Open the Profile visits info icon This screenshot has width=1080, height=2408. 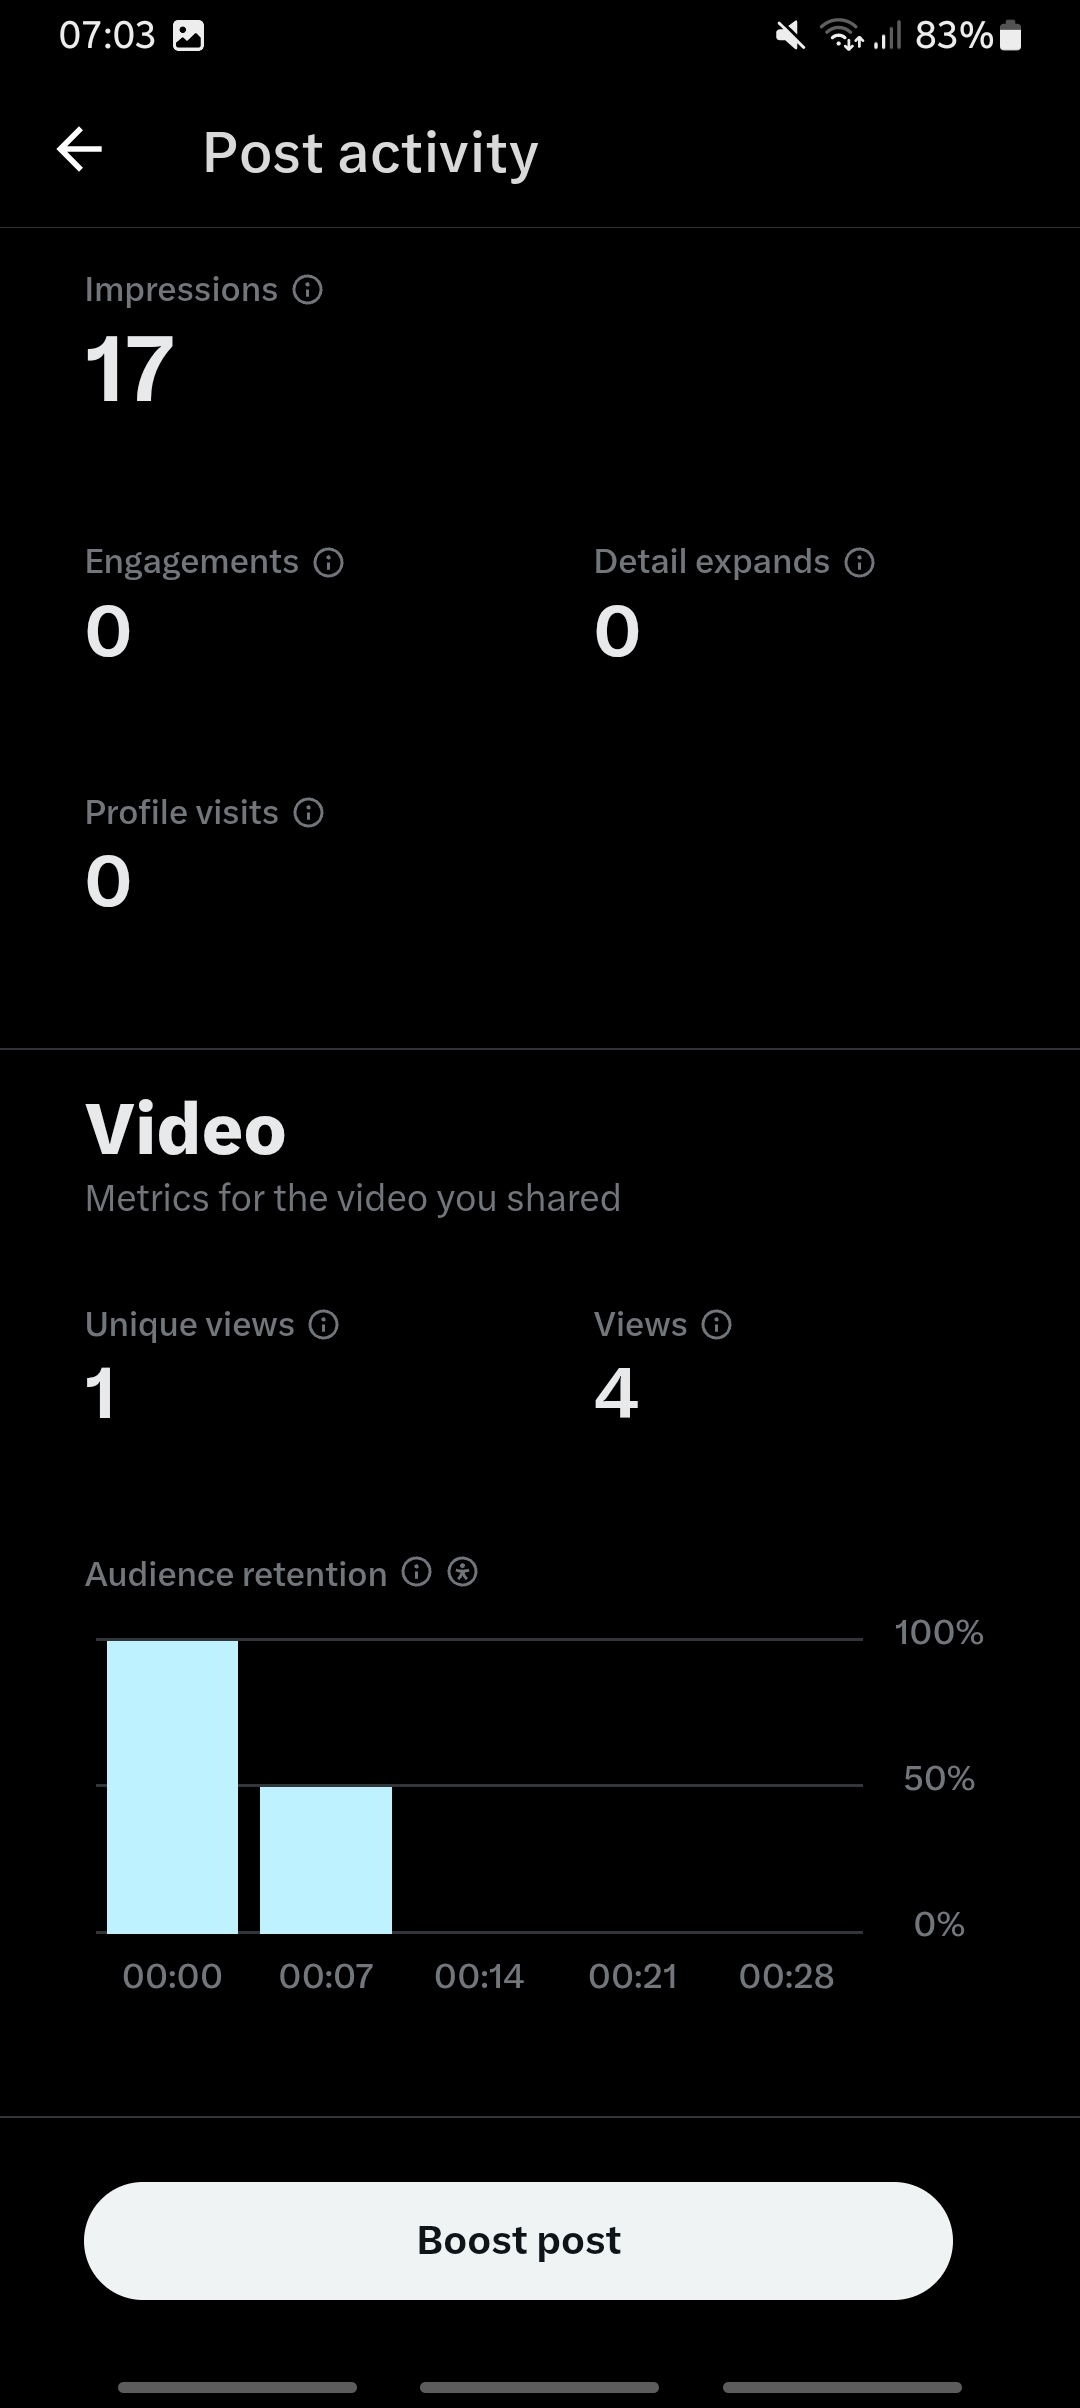click(x=308, y=813)
